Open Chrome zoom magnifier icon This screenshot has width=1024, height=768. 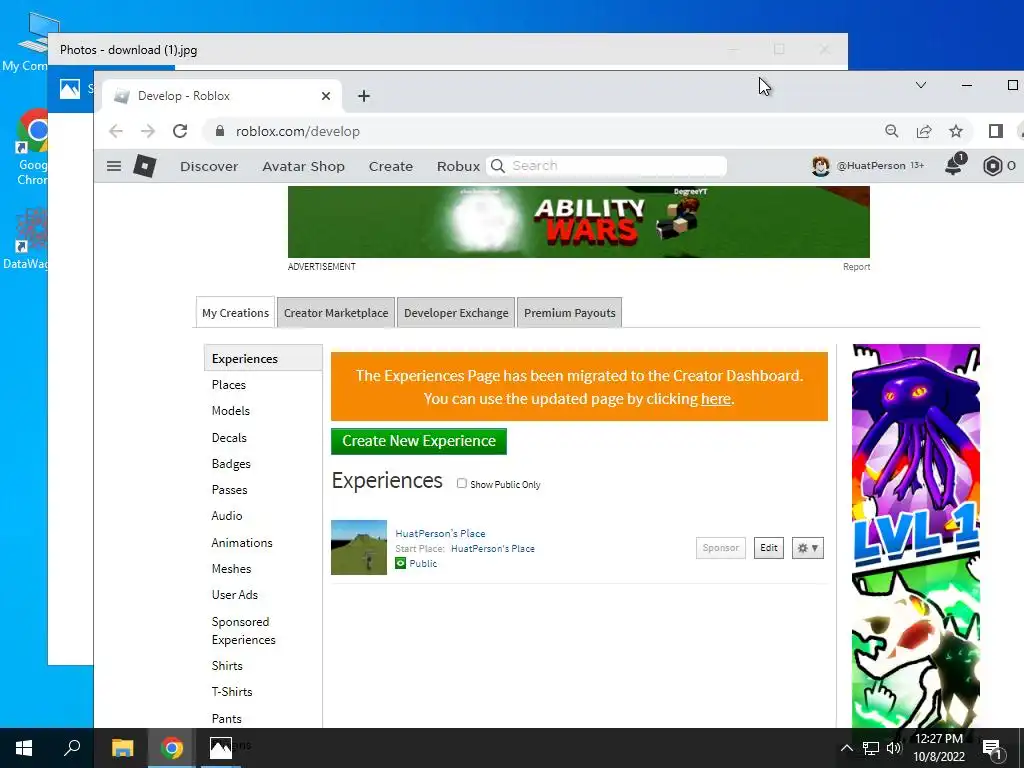[891, 131]
